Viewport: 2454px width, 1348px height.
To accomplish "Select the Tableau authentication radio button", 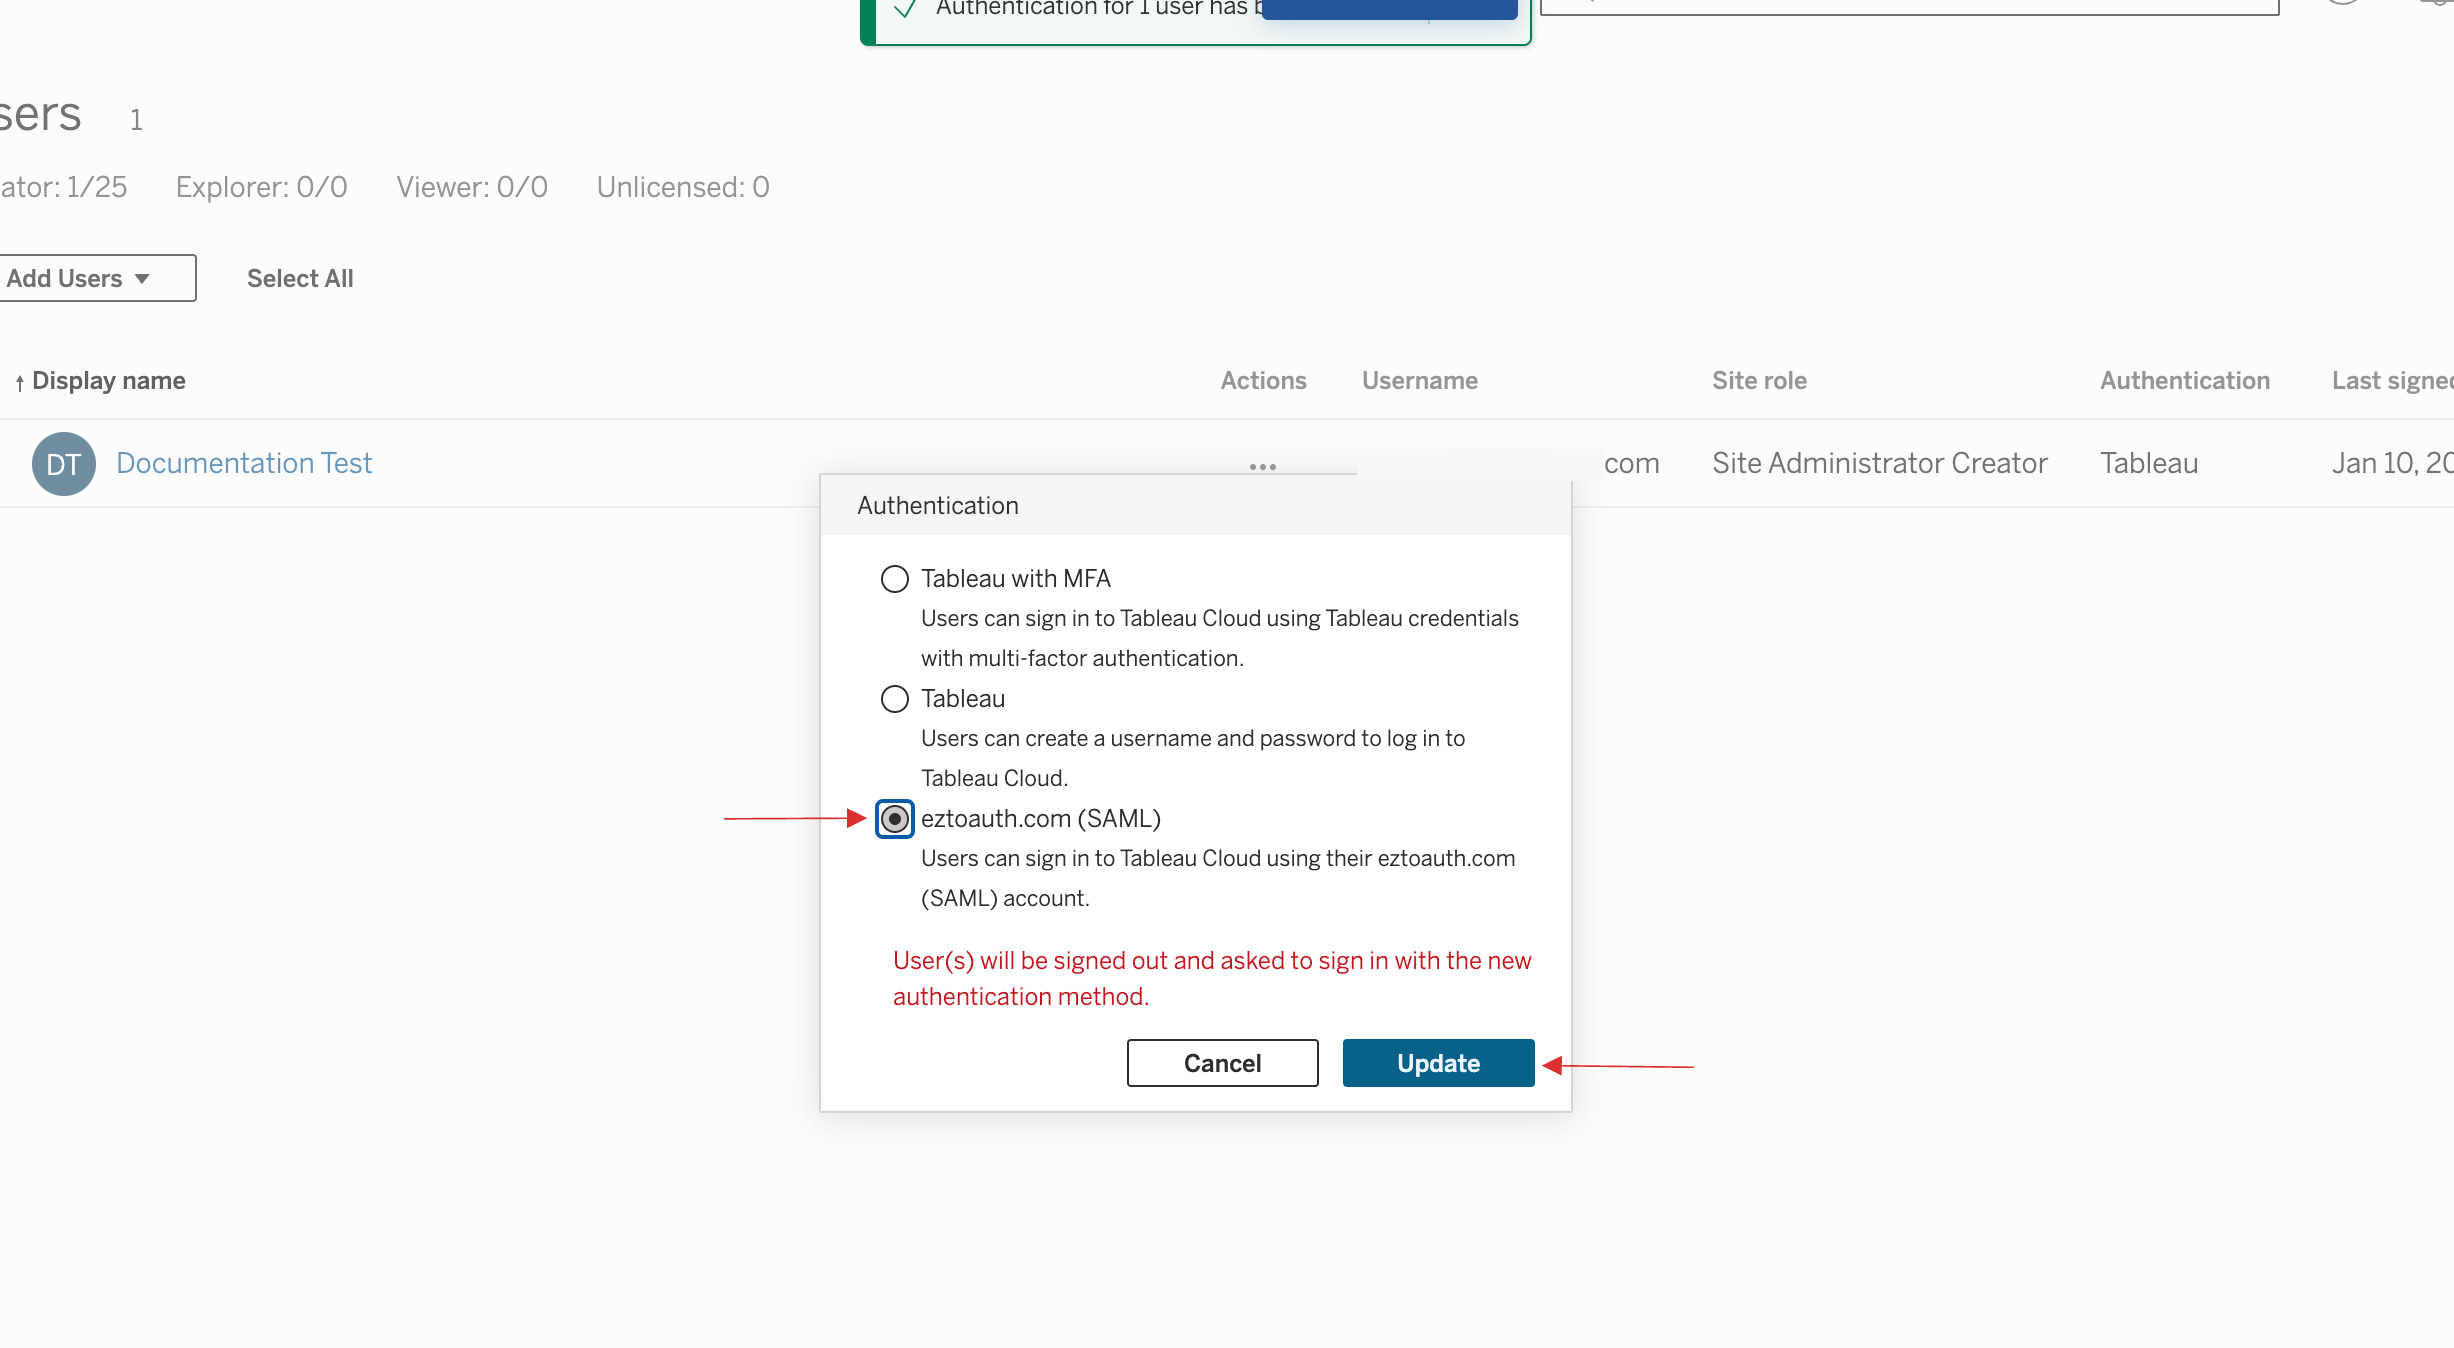I will pyautogui.click(x=894, y=699).
